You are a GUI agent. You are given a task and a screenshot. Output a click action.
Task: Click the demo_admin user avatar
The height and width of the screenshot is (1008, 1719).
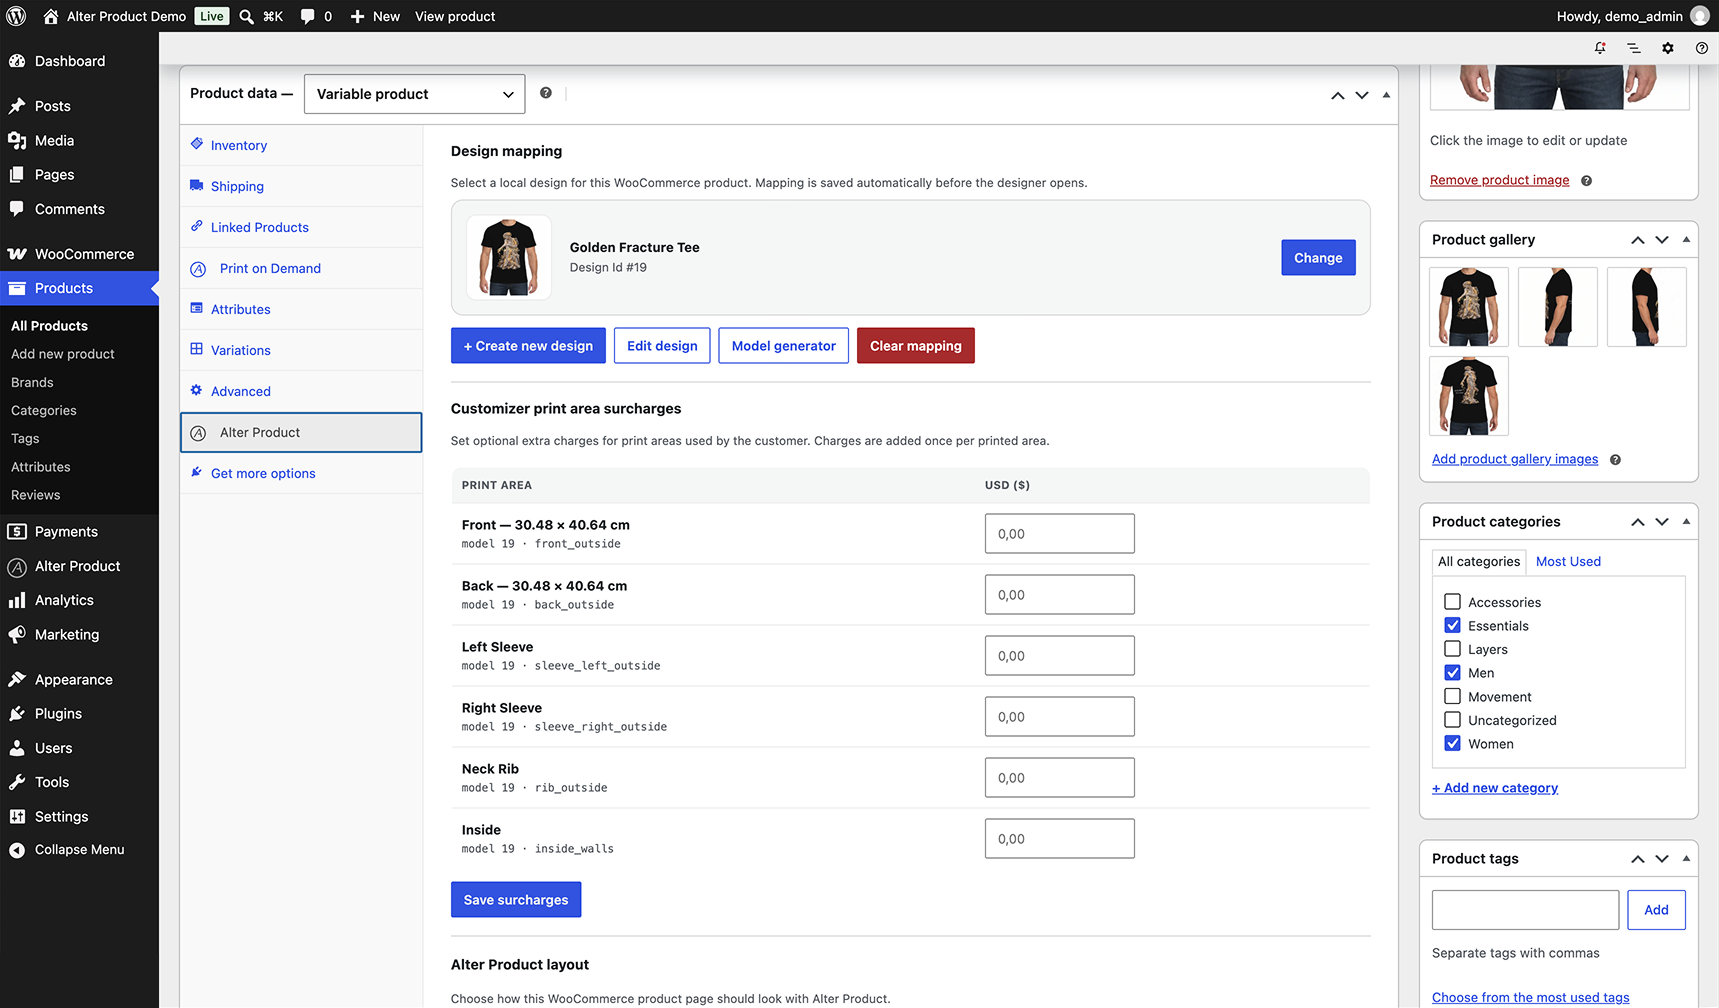pyautogui.click(x=1700, y=16)
